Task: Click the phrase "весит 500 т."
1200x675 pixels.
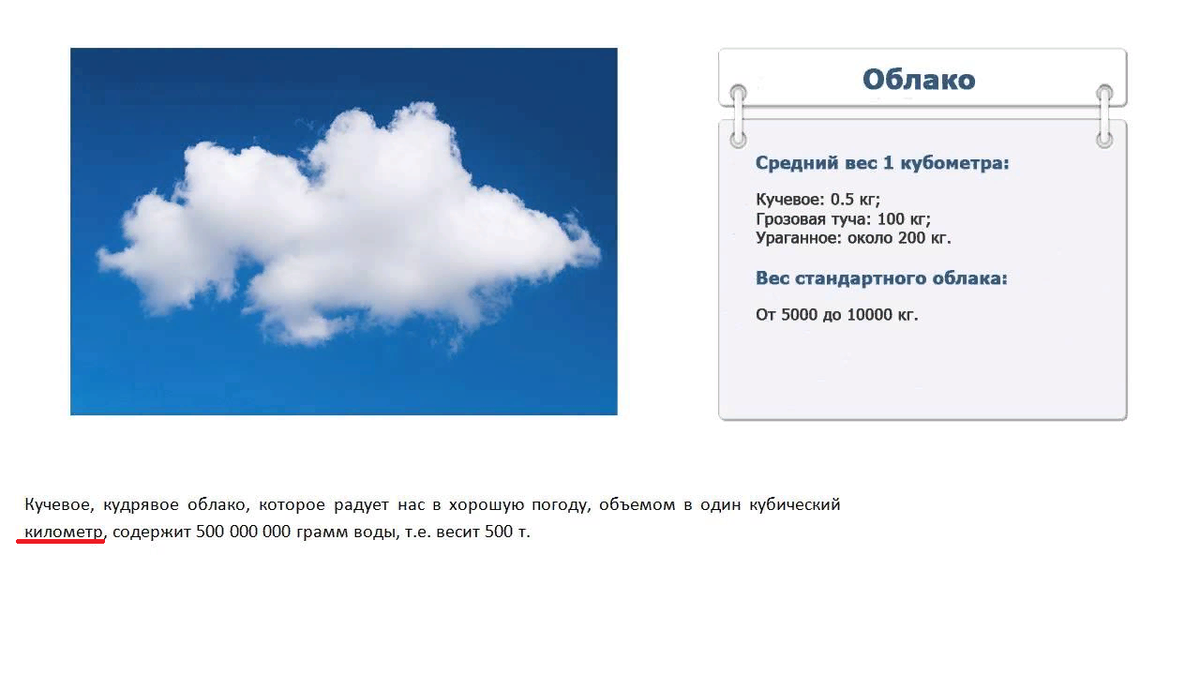Action: pos(483,532)
